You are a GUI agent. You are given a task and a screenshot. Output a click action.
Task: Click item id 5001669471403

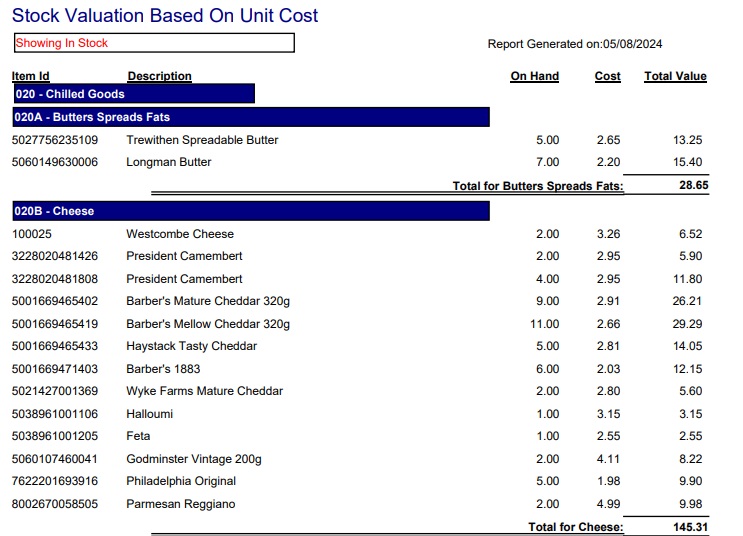(55, 369)
